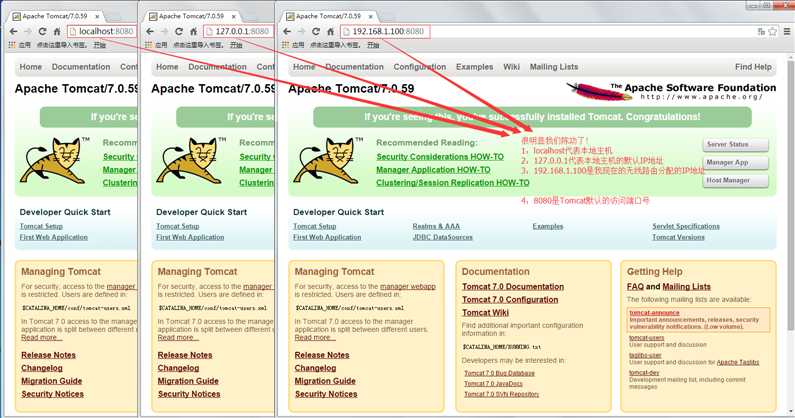This screenshot has width=795, height=418.
Task: Click the bookmark star in 192.168.1.100 window
Action: pyautogui.click(x=773, y=31)
